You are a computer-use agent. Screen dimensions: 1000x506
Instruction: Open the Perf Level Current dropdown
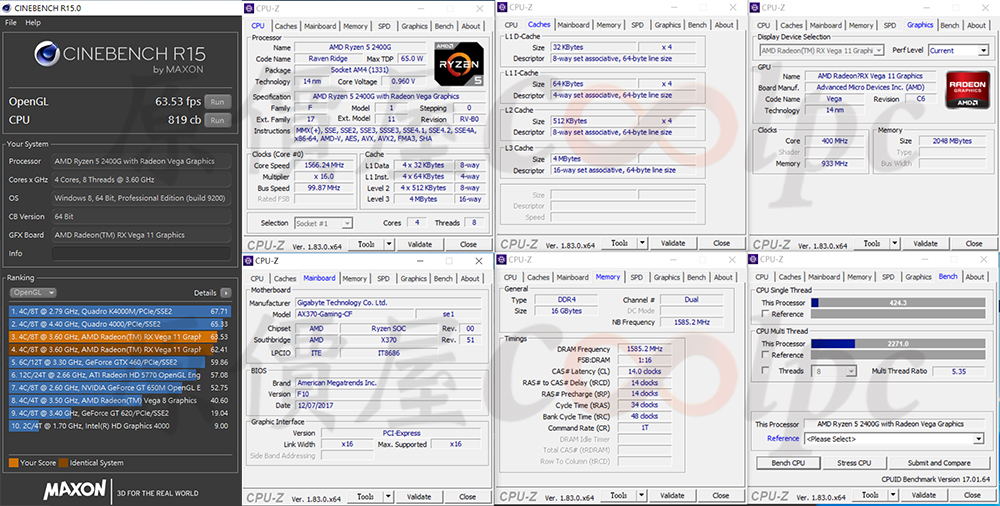click(959, 50)
